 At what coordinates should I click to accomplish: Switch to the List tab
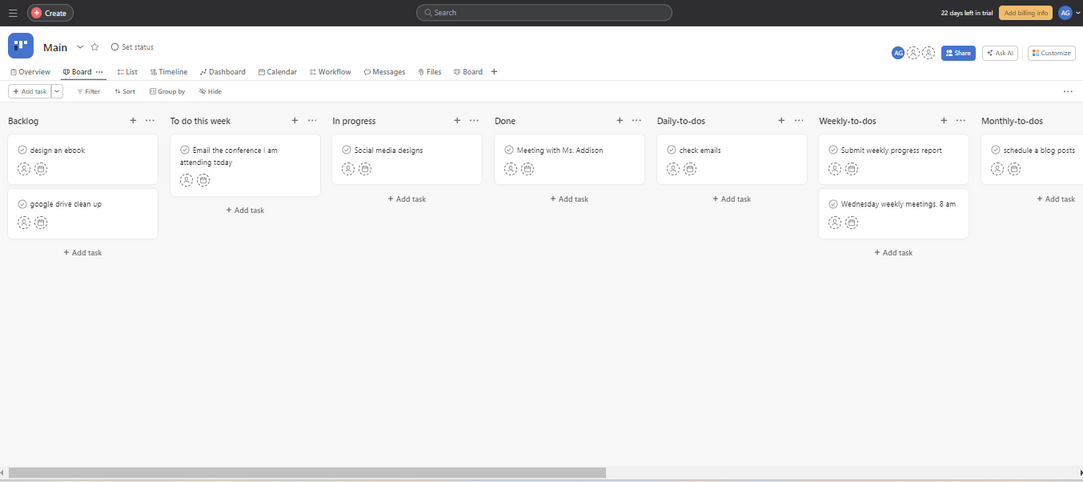pyautogui.click(x=127, y=72)
